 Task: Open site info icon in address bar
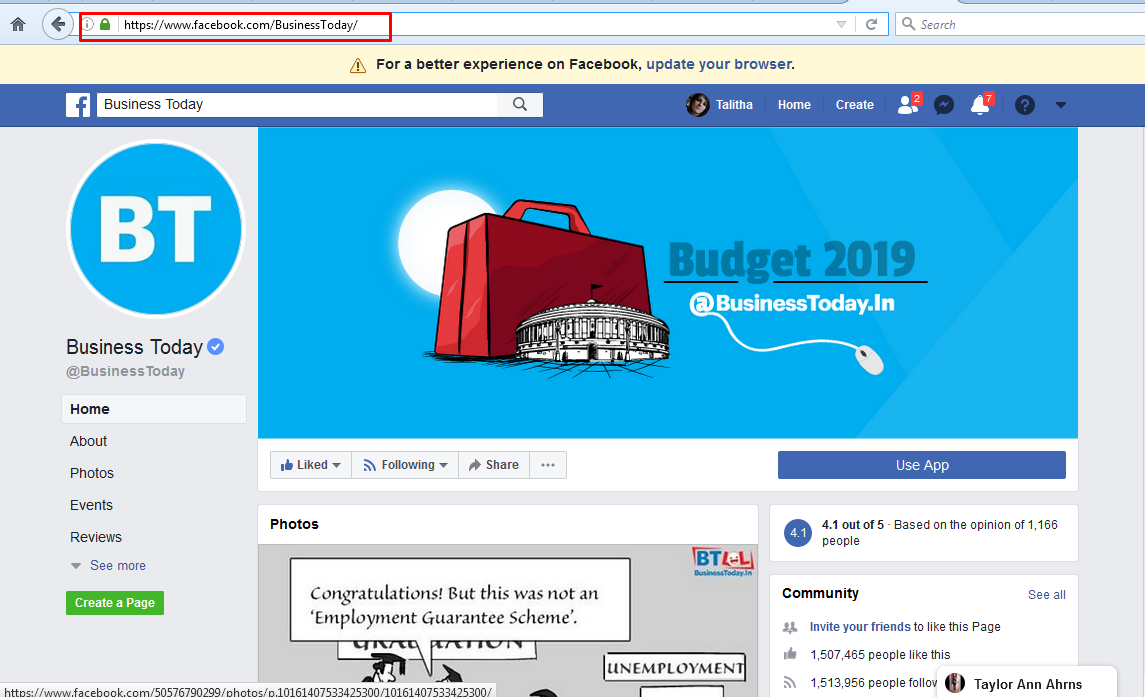pos(88,24)
